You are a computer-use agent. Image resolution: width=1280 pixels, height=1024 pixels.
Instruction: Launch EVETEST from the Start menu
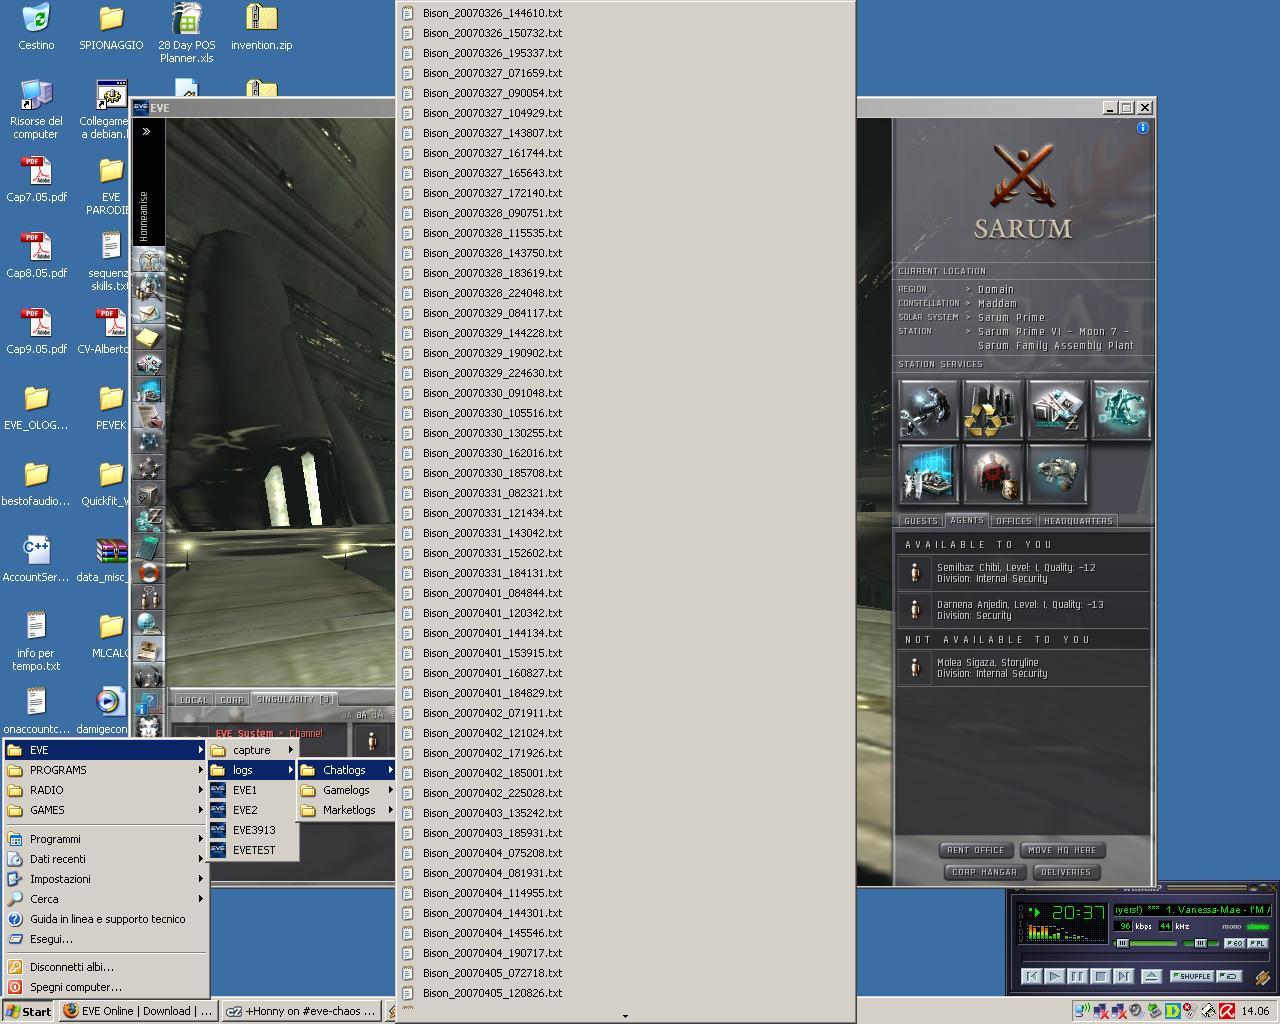(x=253, y=850)
